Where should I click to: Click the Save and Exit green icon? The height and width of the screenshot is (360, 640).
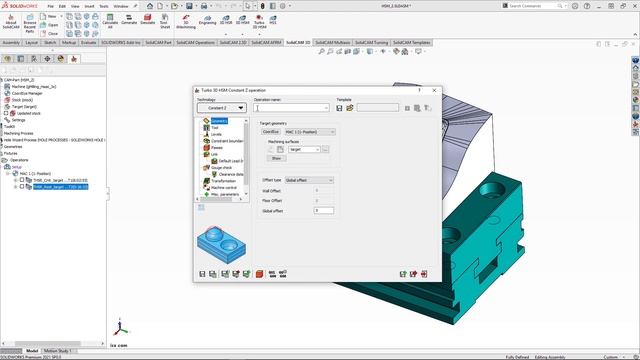coord(403,274)
